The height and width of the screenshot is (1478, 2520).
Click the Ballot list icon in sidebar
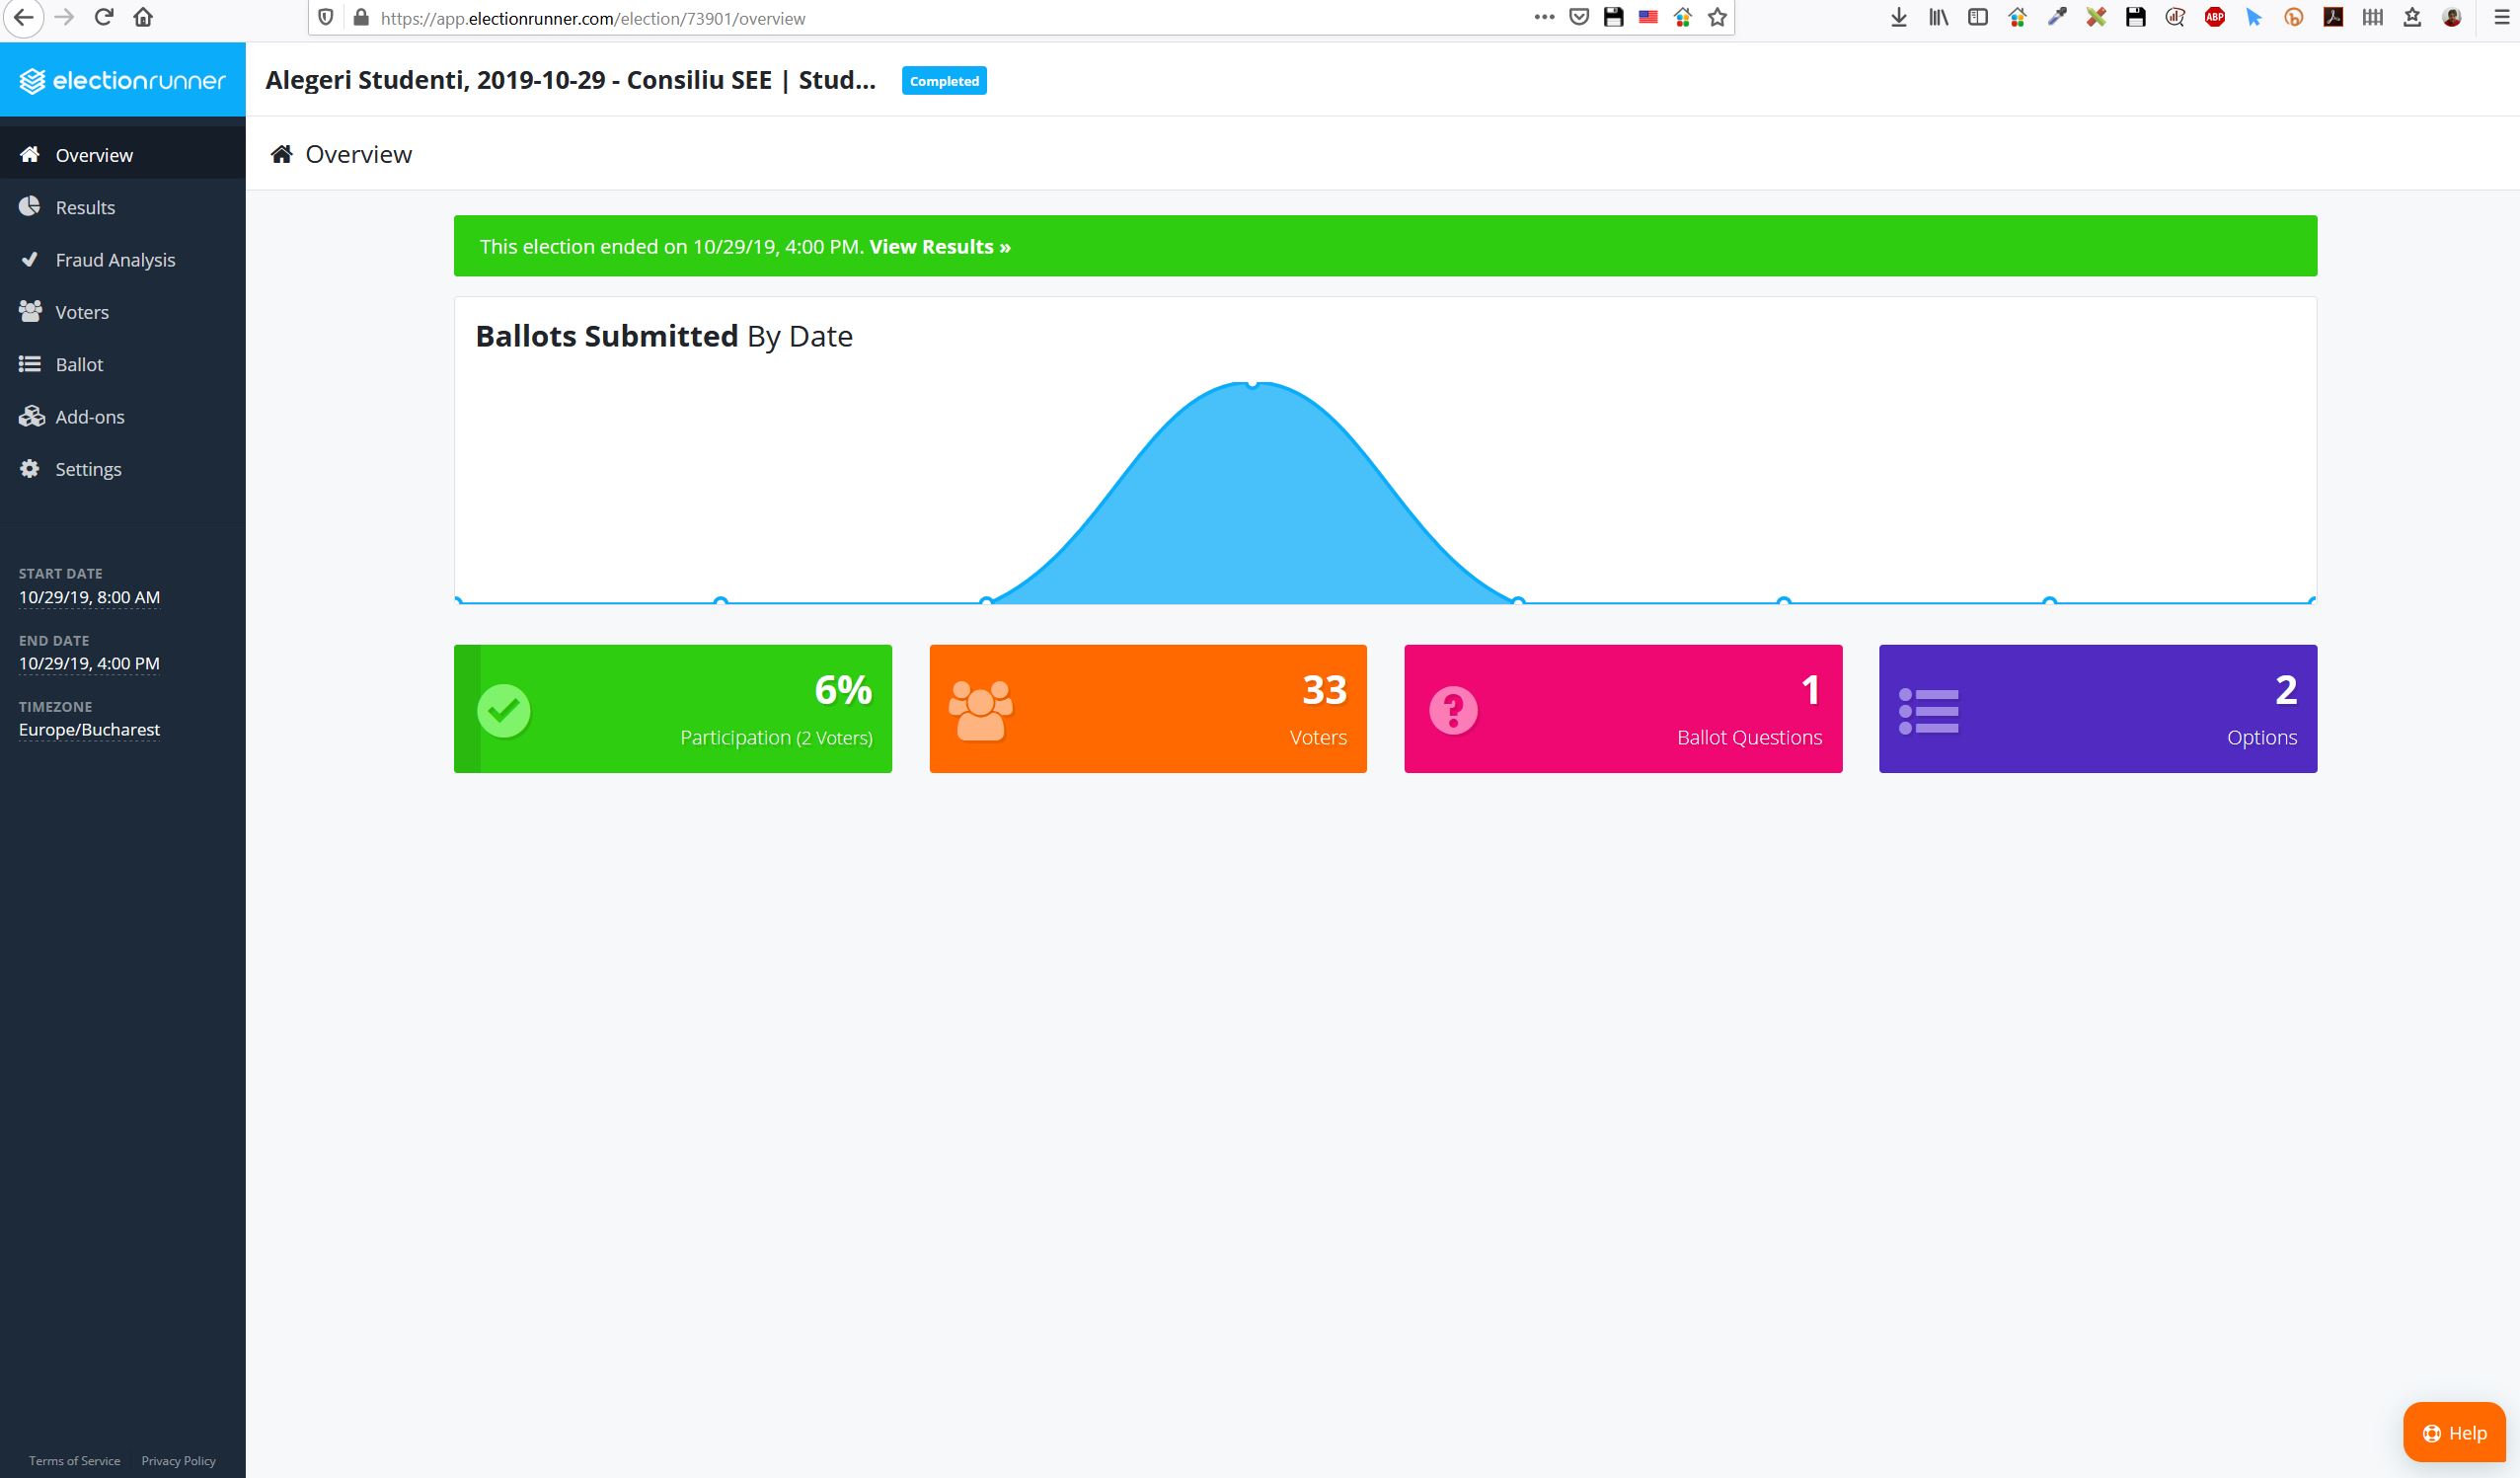[x=30, y=364]
